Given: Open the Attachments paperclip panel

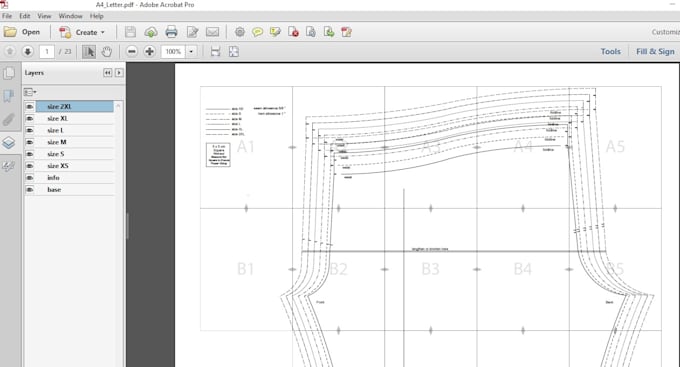Looking at the screenshot, I should point(9,119).
